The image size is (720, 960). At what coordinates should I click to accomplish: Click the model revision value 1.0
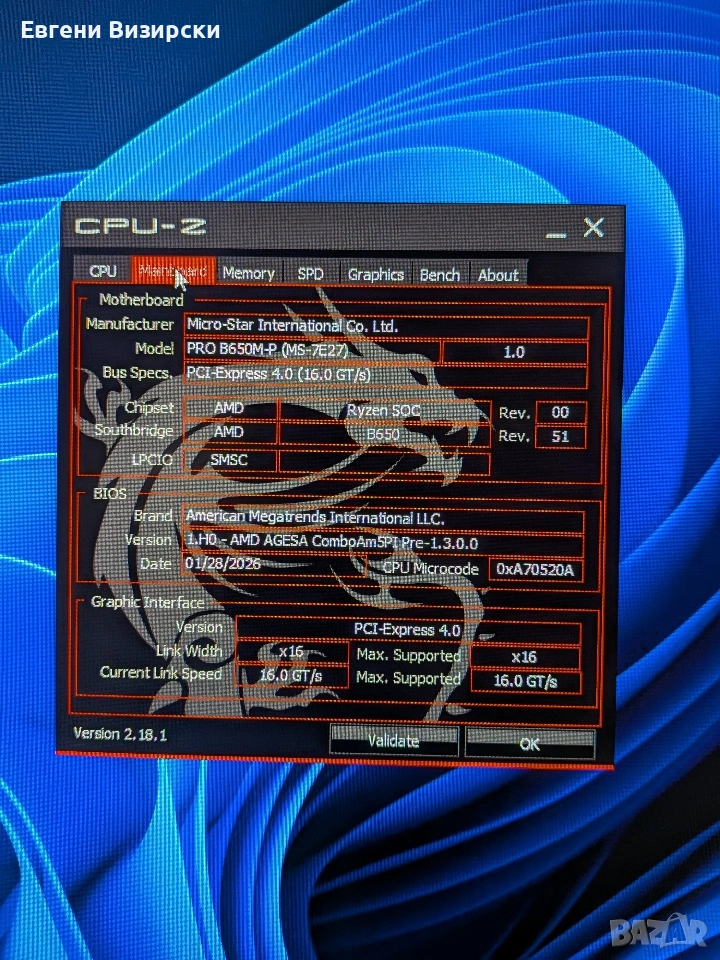(x=514, y=352)
